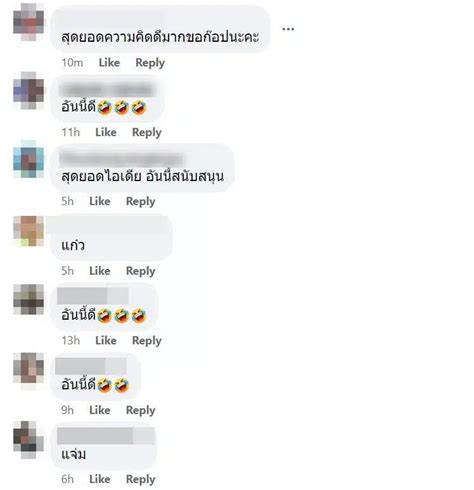Like the comment posted 11h ago
Image resolution: width=474 pixels, height=490 pixels.
click(x=106, y=132)
